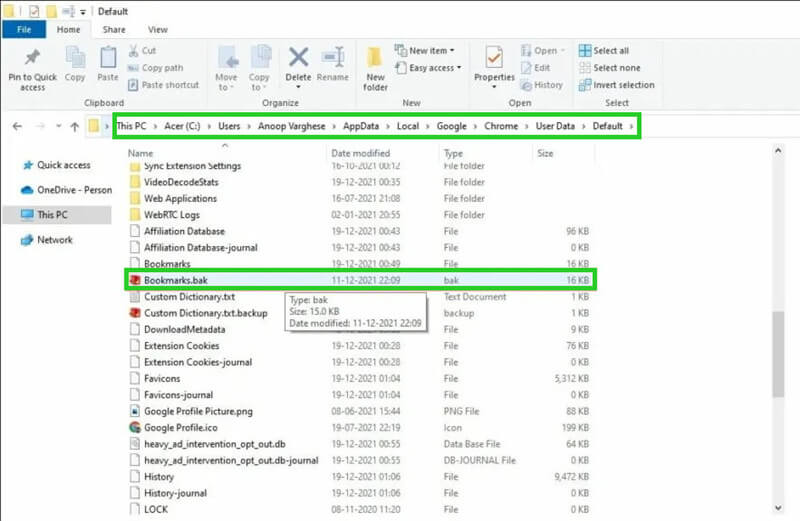This screenshot has width=800, height=521.
Task: Create a new folder with New folder icon
Action: [x=376, y=59]
